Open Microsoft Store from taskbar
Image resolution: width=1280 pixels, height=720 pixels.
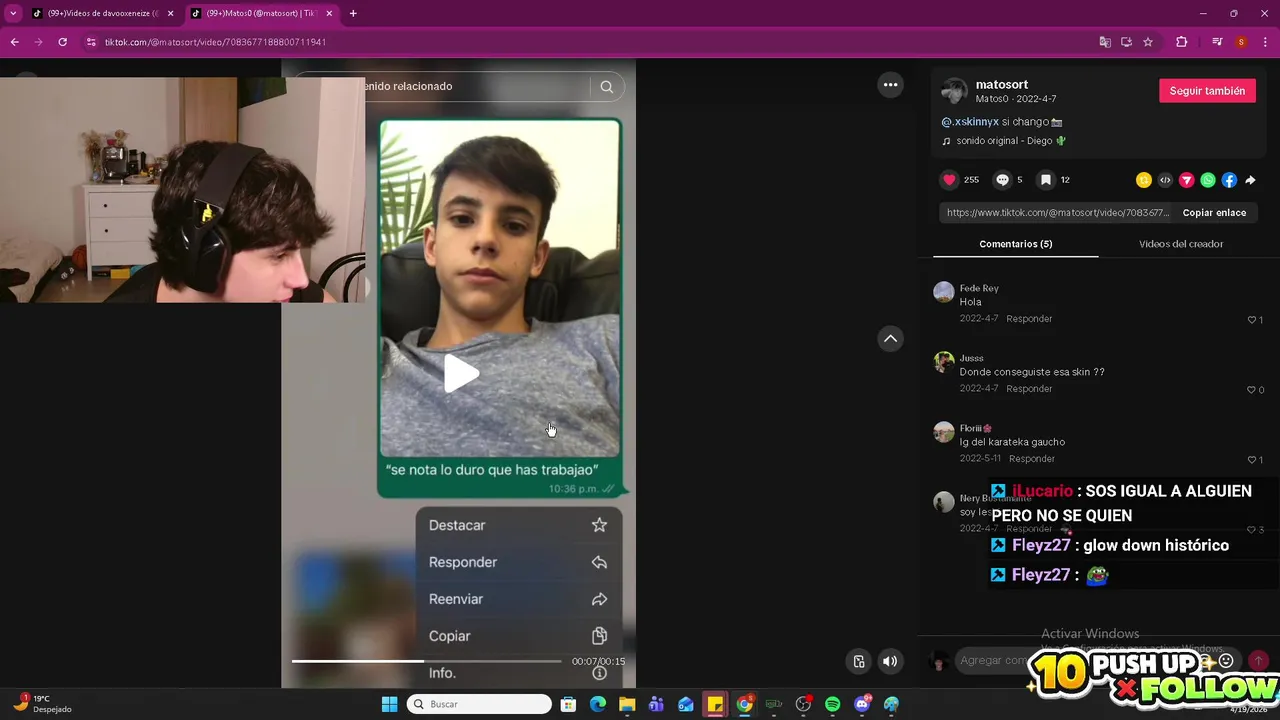[x=568, y=704]
